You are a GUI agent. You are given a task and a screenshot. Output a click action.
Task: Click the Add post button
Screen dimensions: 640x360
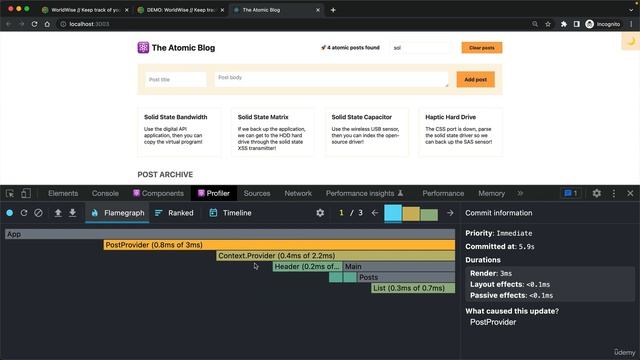tap(475, 80)
